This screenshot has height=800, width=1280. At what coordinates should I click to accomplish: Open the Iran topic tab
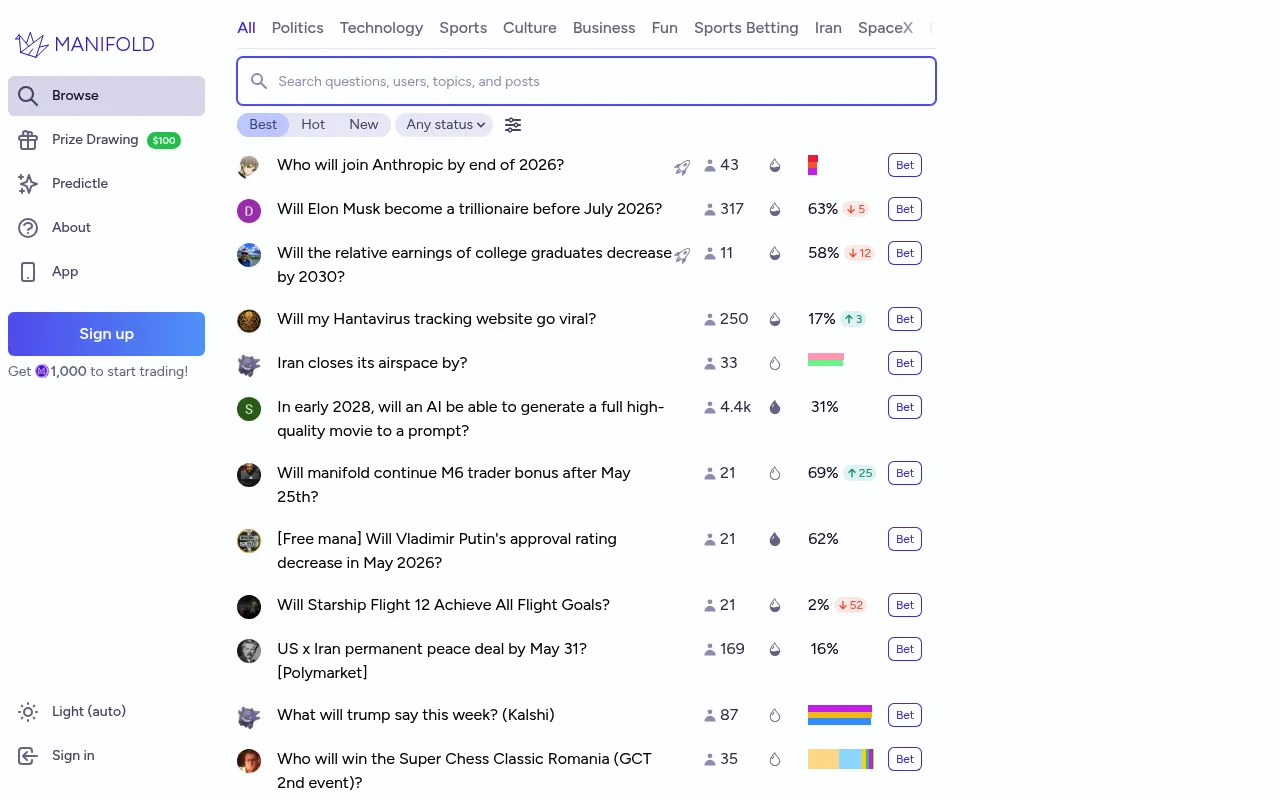(828, 28)
